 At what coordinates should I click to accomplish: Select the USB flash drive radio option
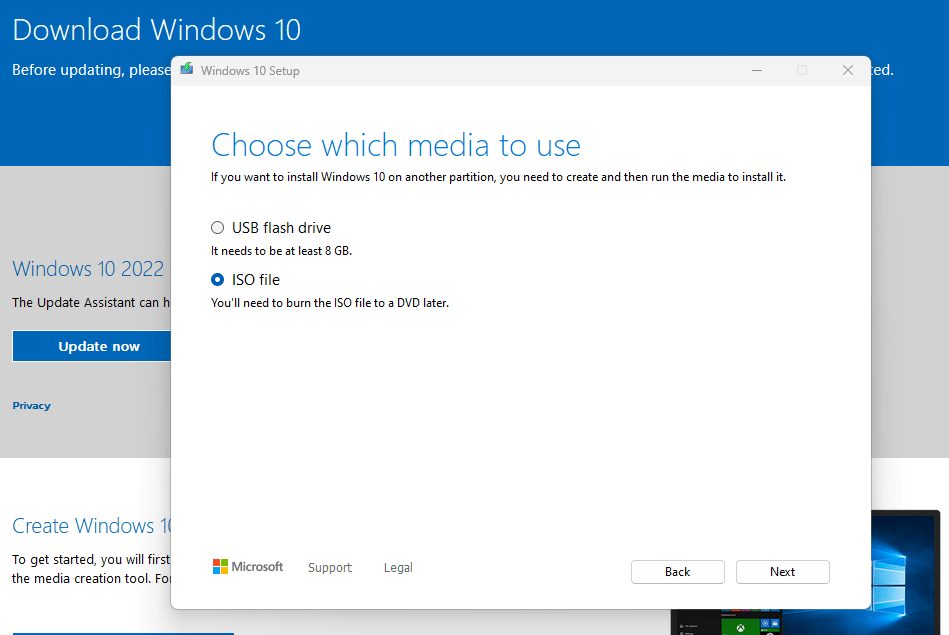(x=217, y=228)
